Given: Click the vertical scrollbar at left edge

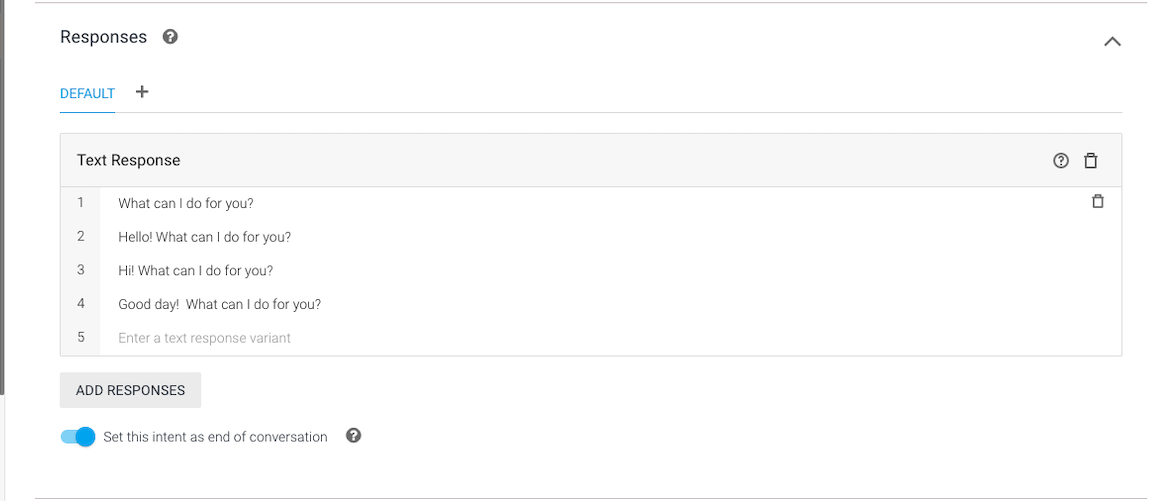Looking at the screenshot, I should tap(2, 197).
